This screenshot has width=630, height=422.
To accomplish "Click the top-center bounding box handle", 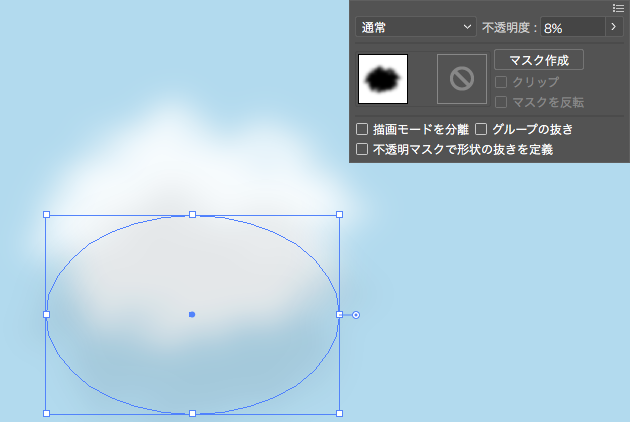I will [x=192, y=215].
